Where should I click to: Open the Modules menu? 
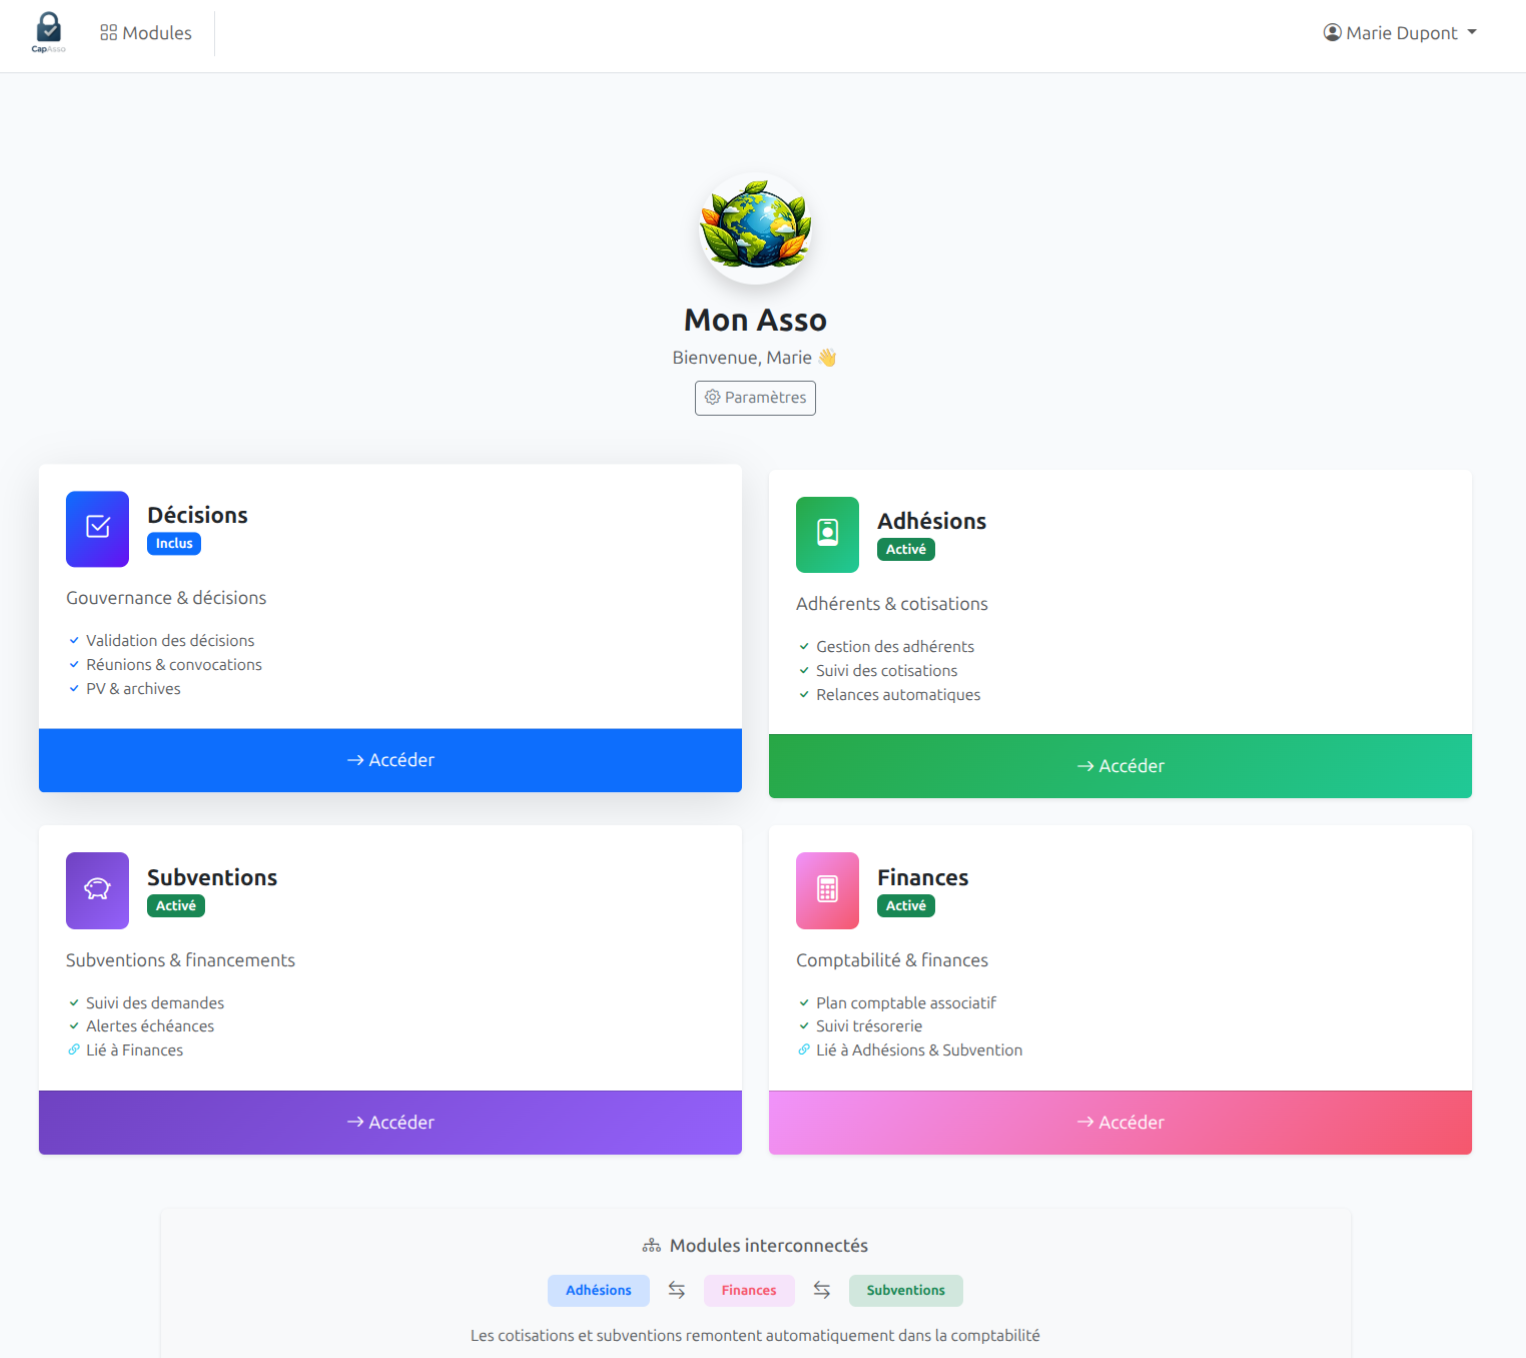point(146,33)
